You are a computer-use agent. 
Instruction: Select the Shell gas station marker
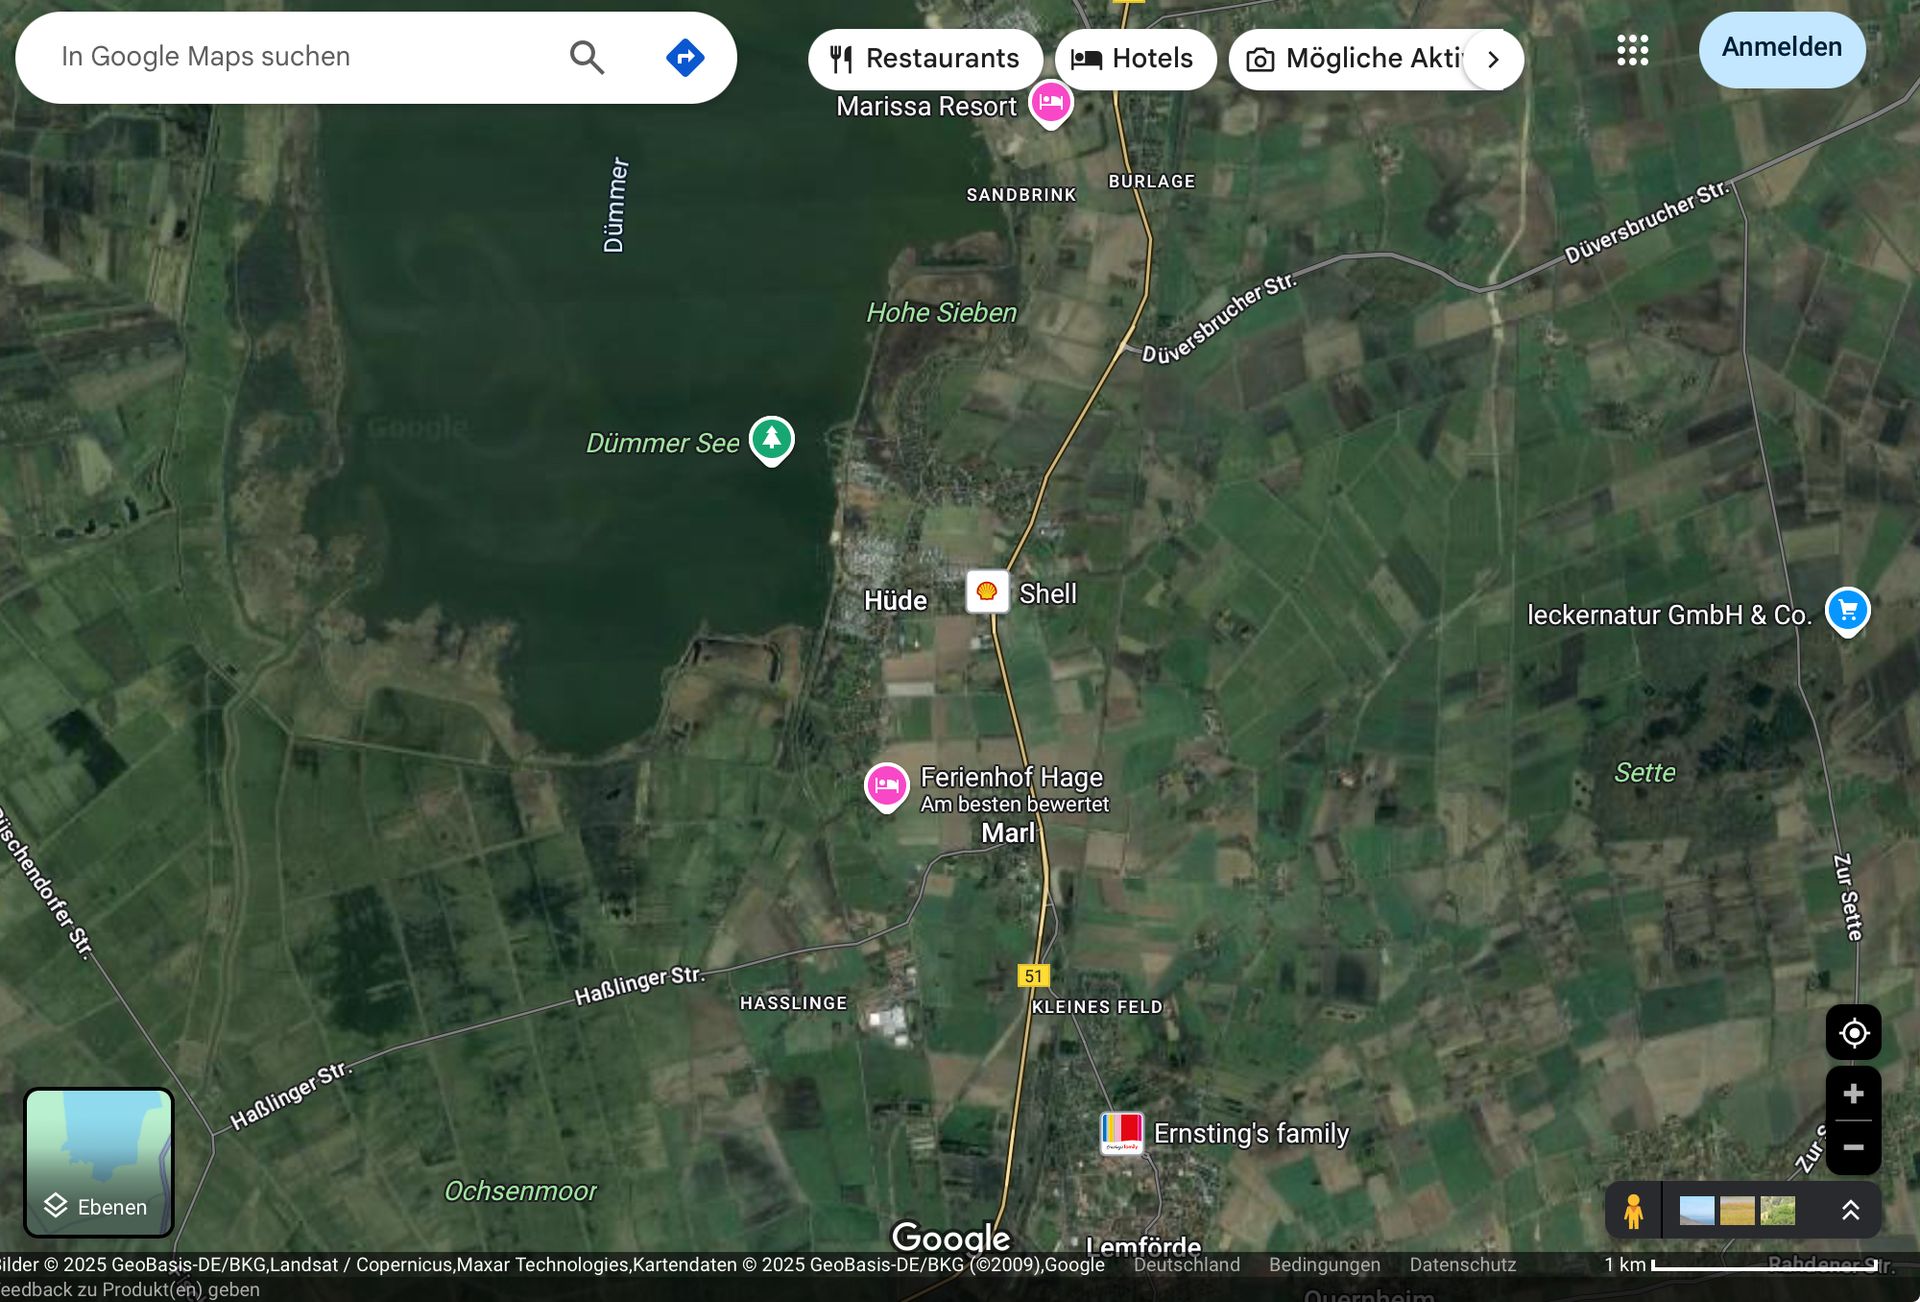coord(987,591)
